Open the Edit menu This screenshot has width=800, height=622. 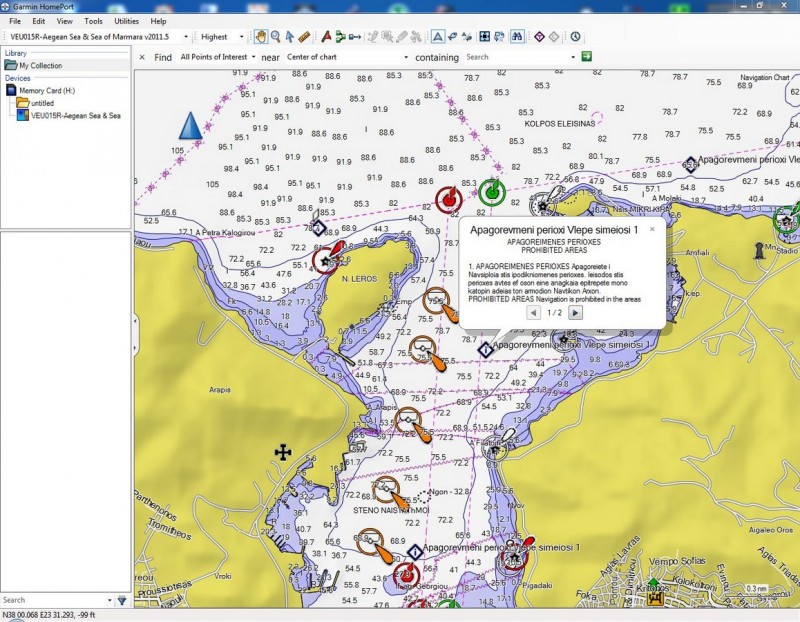[39, 21]
